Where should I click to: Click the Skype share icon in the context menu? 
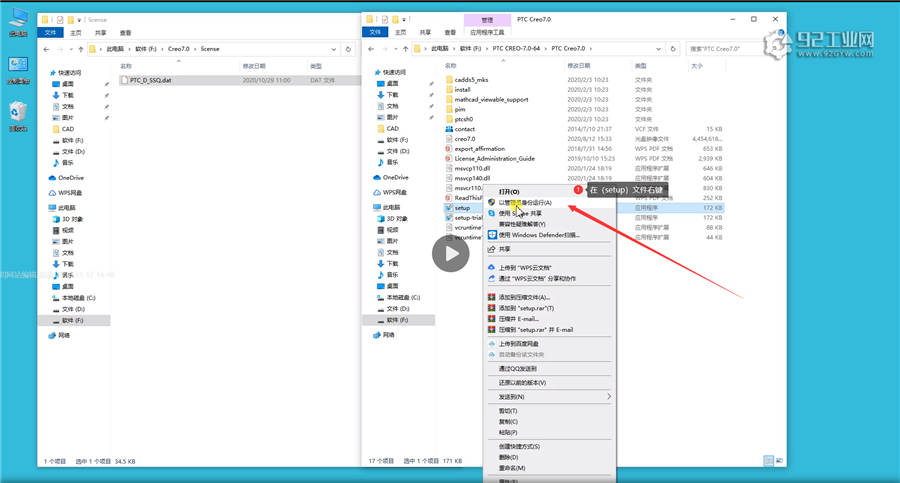(x=491, y=213)
